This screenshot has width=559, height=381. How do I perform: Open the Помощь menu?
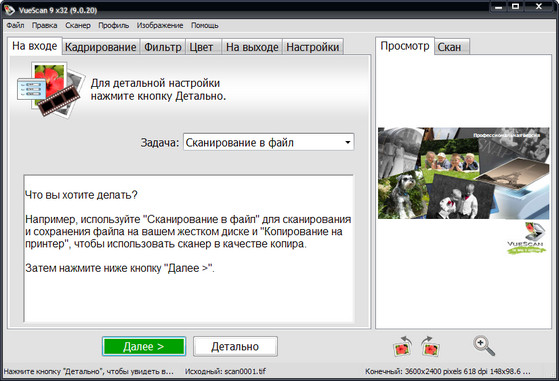205,25
